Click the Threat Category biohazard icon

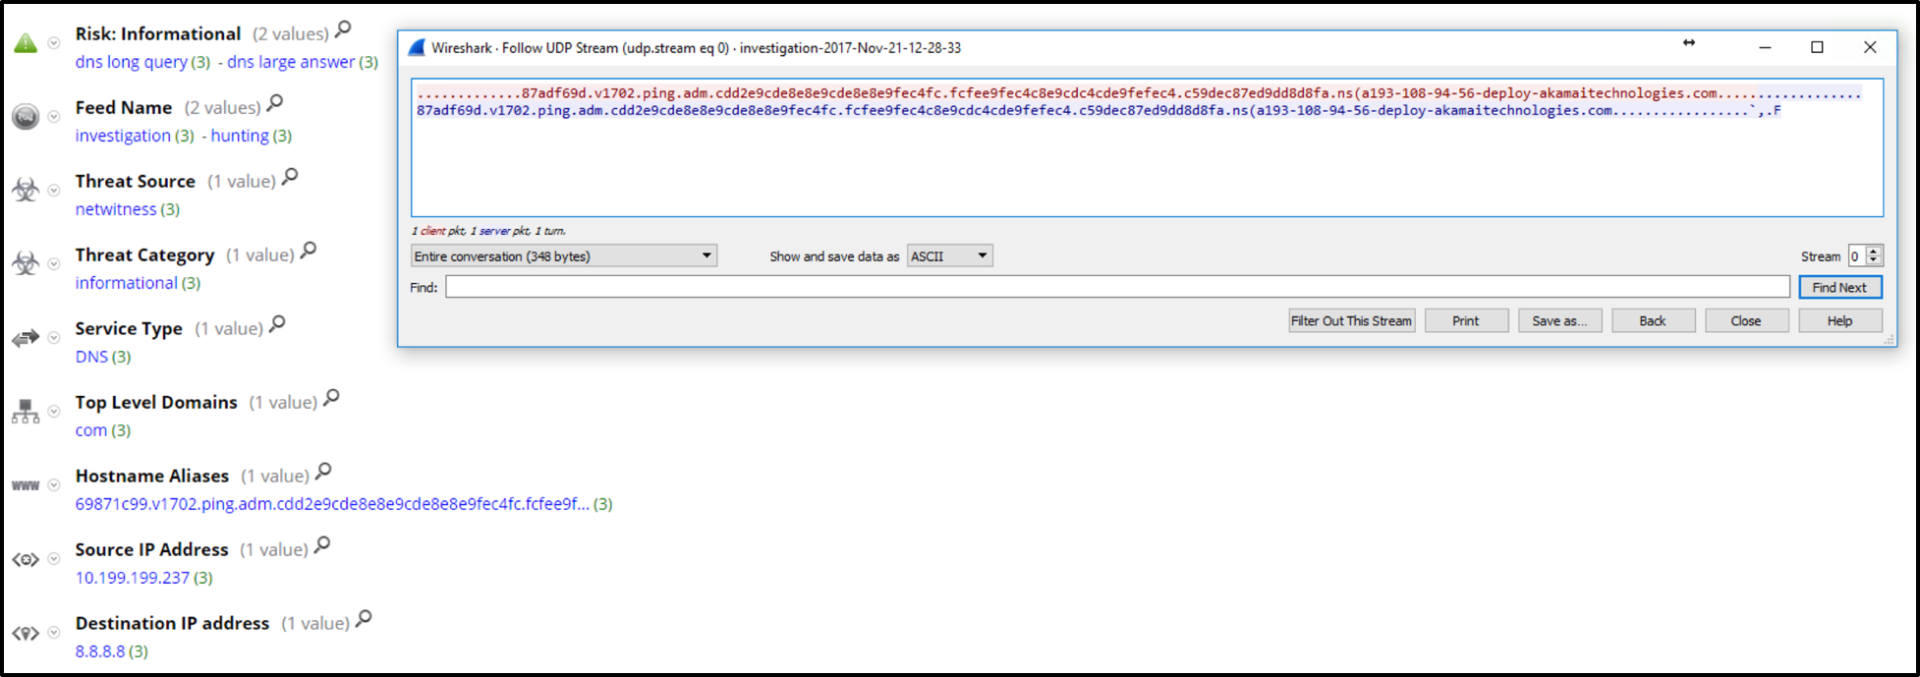tap(25, 264)
